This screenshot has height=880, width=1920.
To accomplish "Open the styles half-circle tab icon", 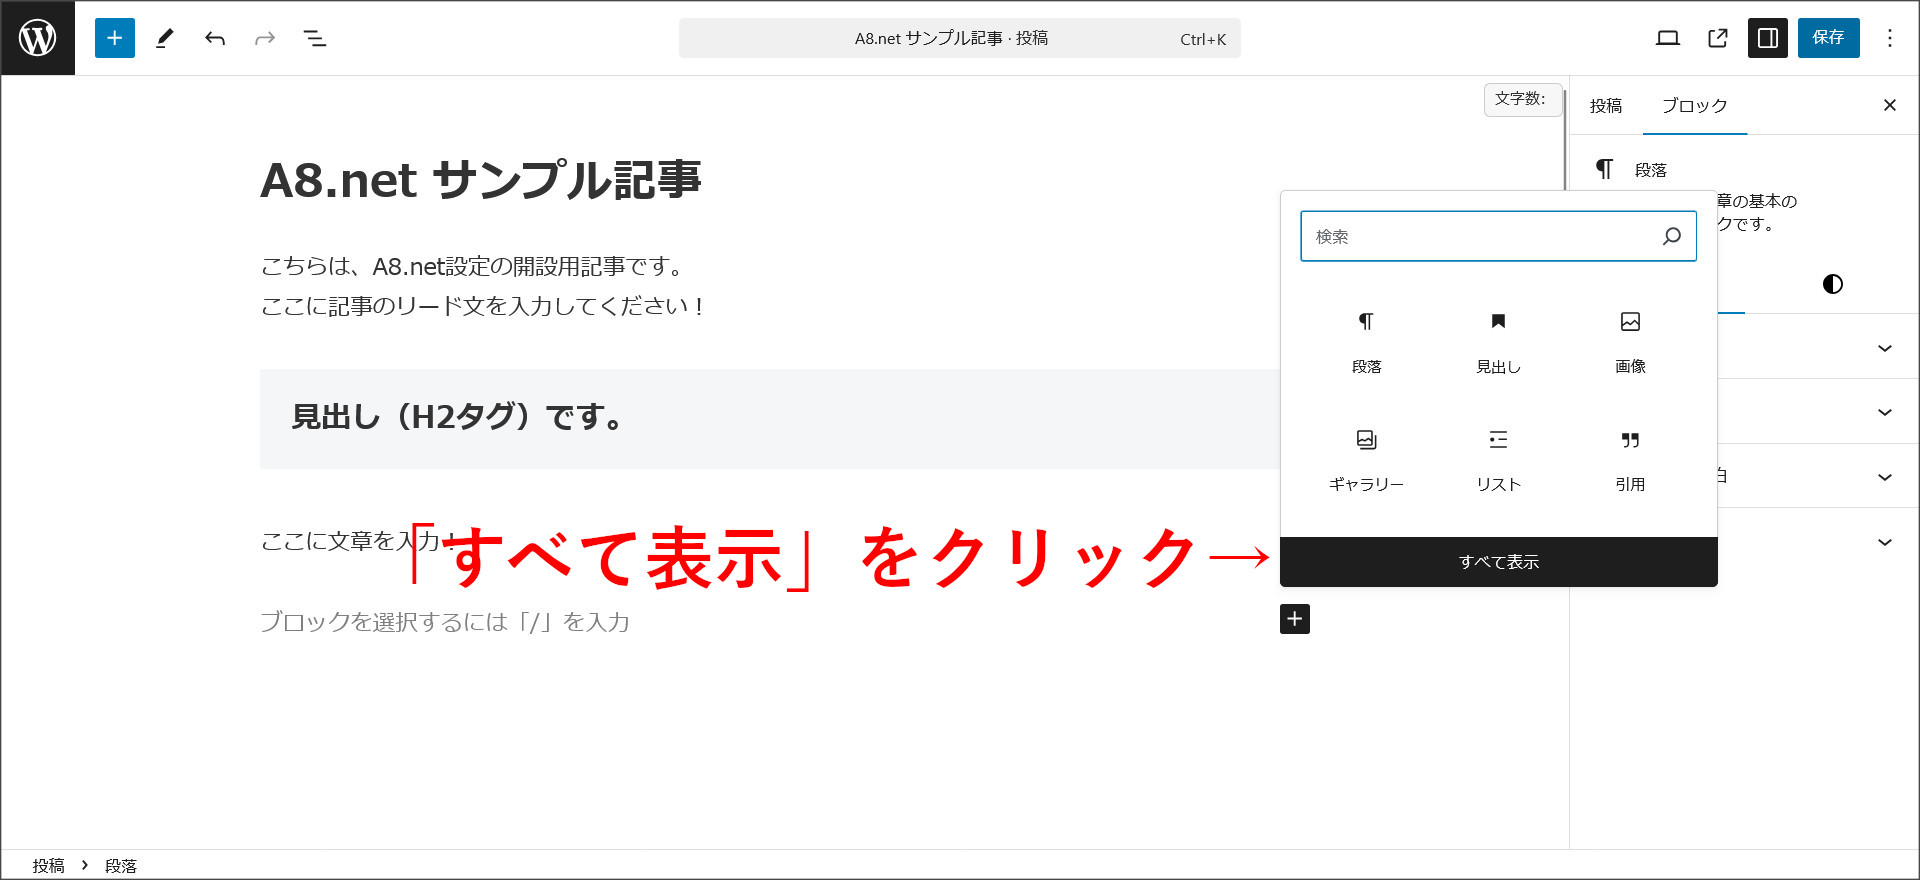I will (x=1833, y=284).
